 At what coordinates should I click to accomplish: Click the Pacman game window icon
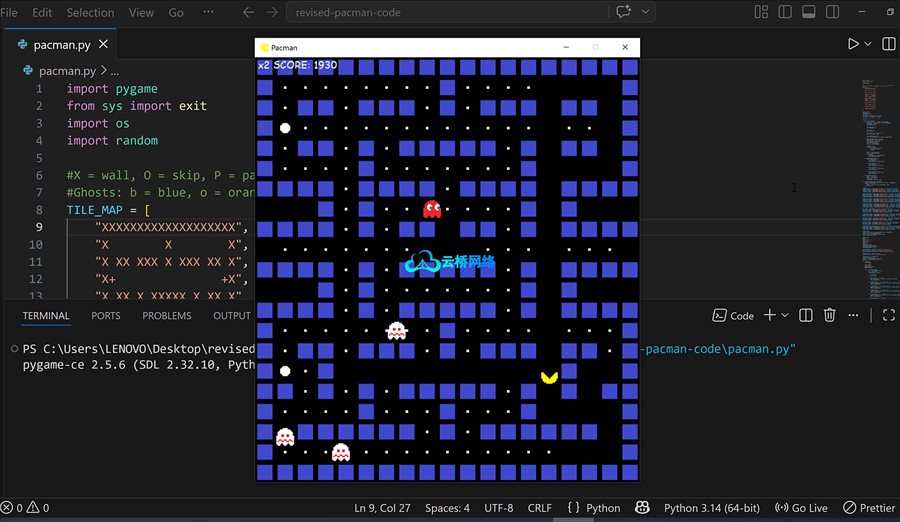(264, 48)
